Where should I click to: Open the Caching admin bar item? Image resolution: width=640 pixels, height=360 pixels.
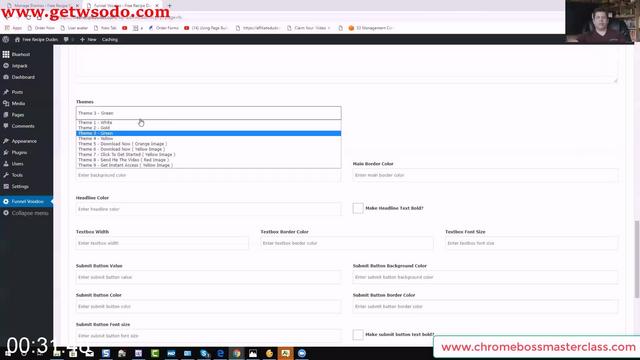[110, 40]
